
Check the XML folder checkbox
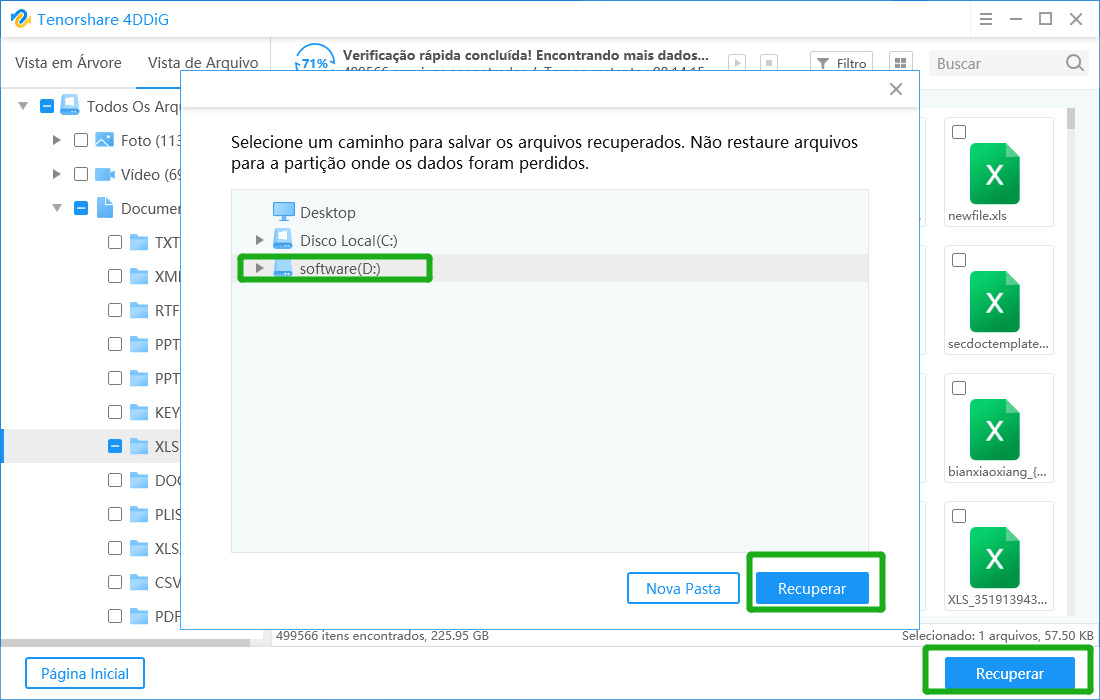(115, 276)
